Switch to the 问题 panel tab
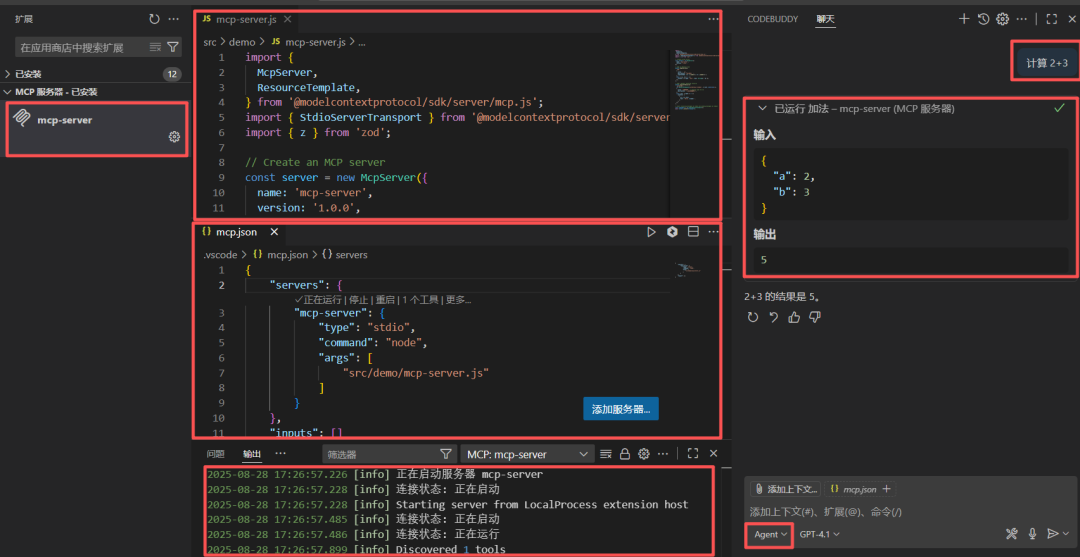This screenshot has width=1080, height=557. pyautogui.click(x=216, y=454)
